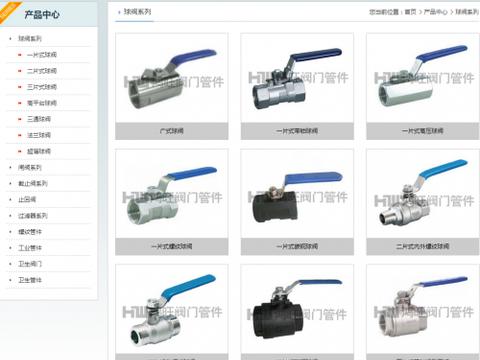Screen dimensions: 480x360
Task: Open the large black valve thumbnail in bottom row
Action: tap(297, 309)
